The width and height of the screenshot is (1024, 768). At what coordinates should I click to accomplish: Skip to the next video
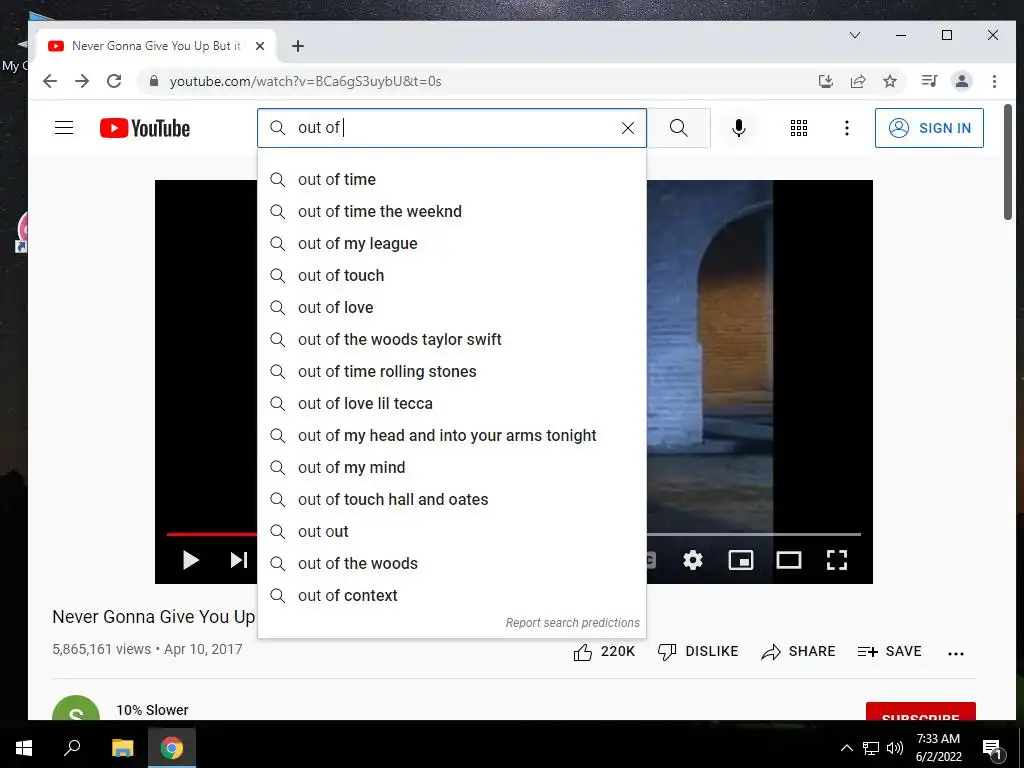[x=239, y=560]
